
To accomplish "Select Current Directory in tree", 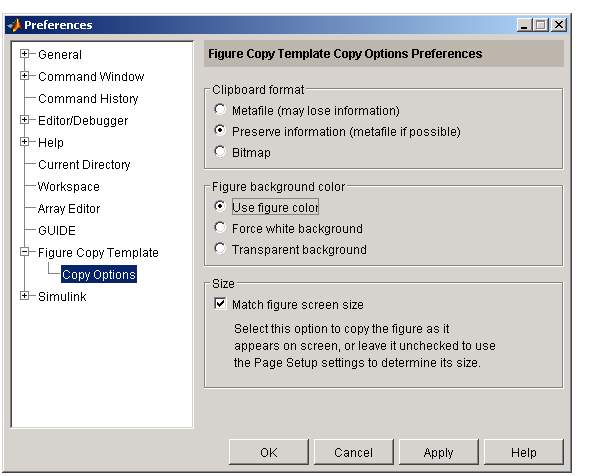I will [x=84, y=164].
